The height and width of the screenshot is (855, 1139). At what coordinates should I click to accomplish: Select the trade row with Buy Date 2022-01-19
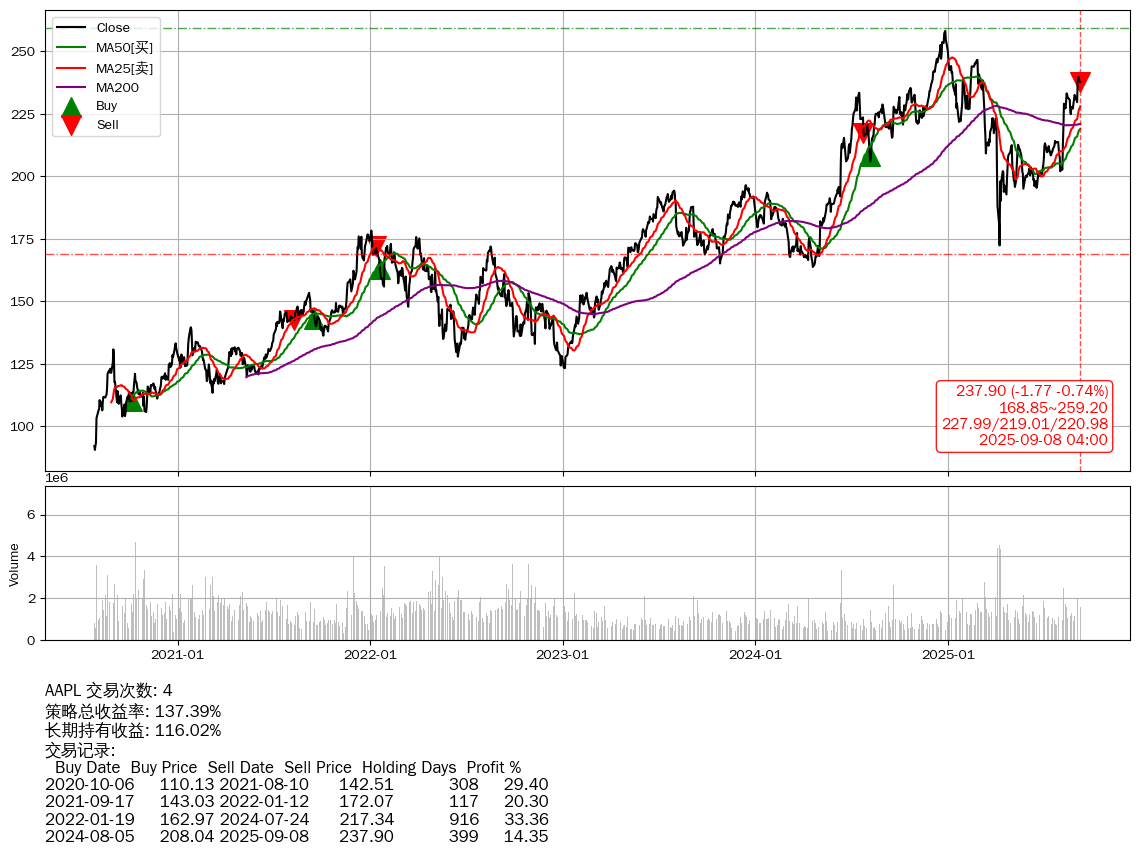tap(296, 819)
